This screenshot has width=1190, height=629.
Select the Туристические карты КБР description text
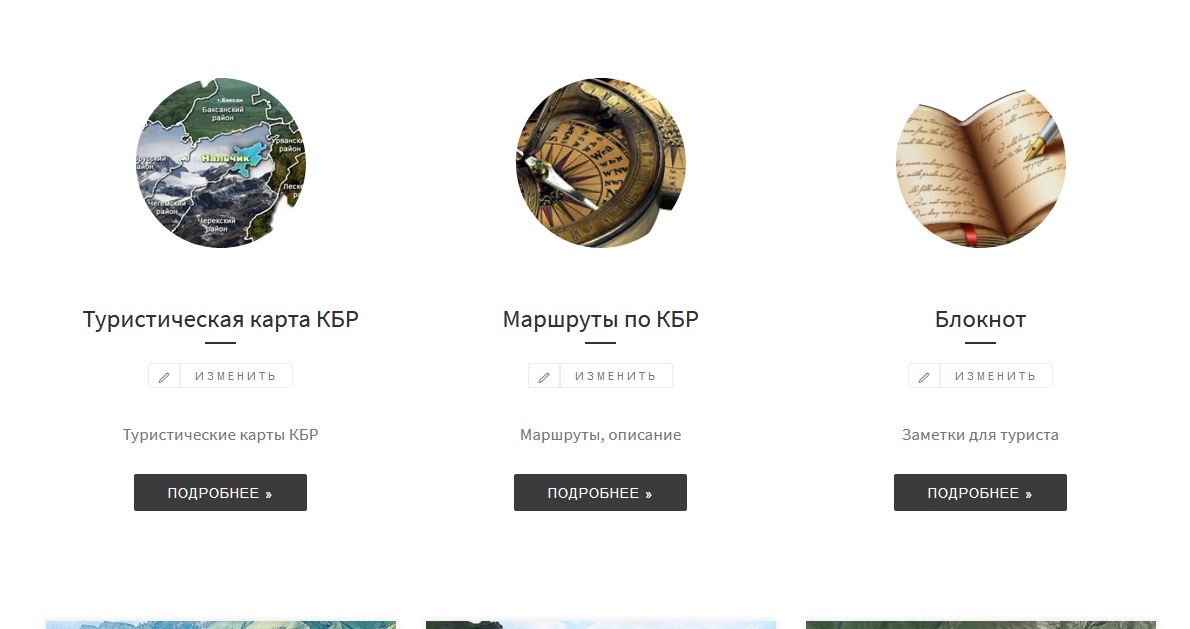pos(220,435)
